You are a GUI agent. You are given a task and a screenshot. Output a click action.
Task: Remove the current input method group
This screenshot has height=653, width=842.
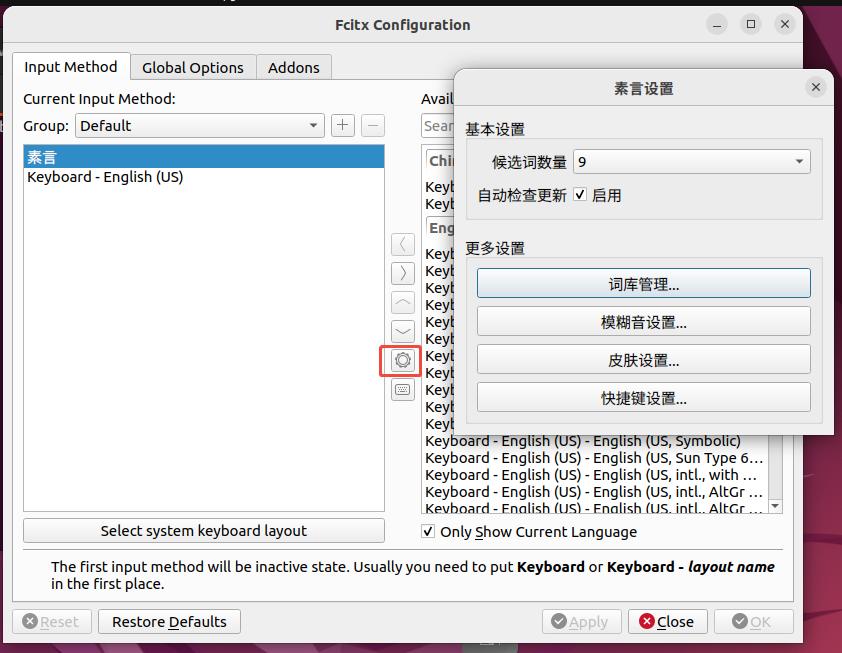point(373,126)
